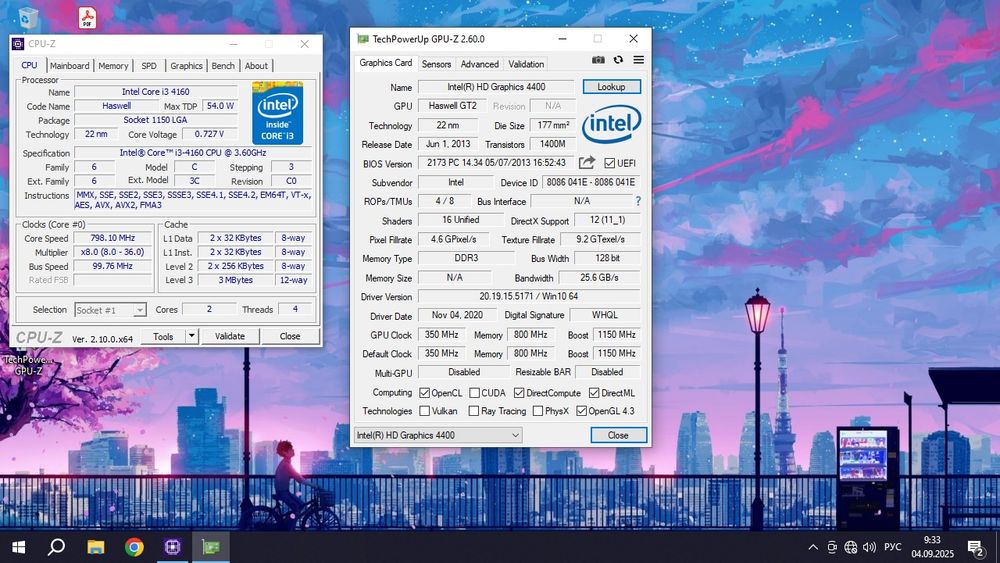This screenshot has height=563, width=1000.
Task: Switch to the CPU-Z taskbar button
Action: [172, 547]
